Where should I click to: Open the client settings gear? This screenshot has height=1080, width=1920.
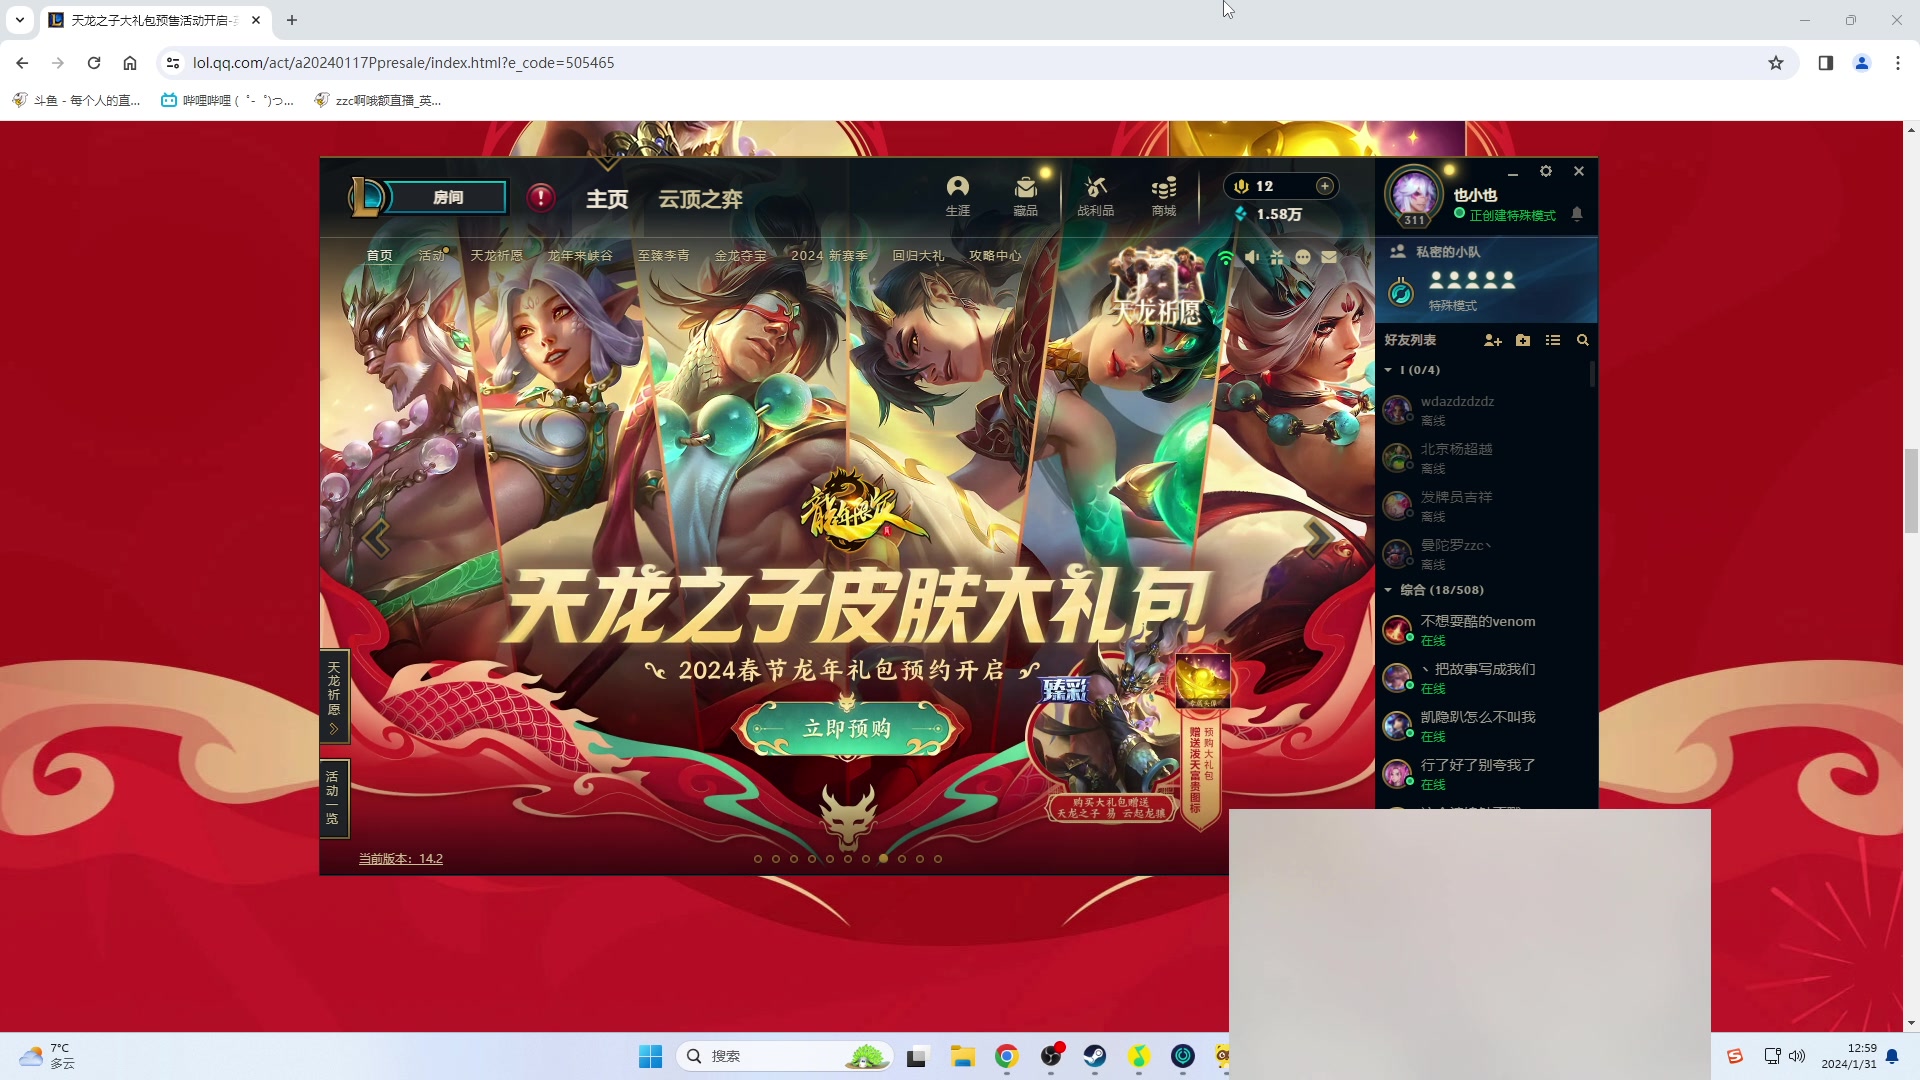[1546, 171]
